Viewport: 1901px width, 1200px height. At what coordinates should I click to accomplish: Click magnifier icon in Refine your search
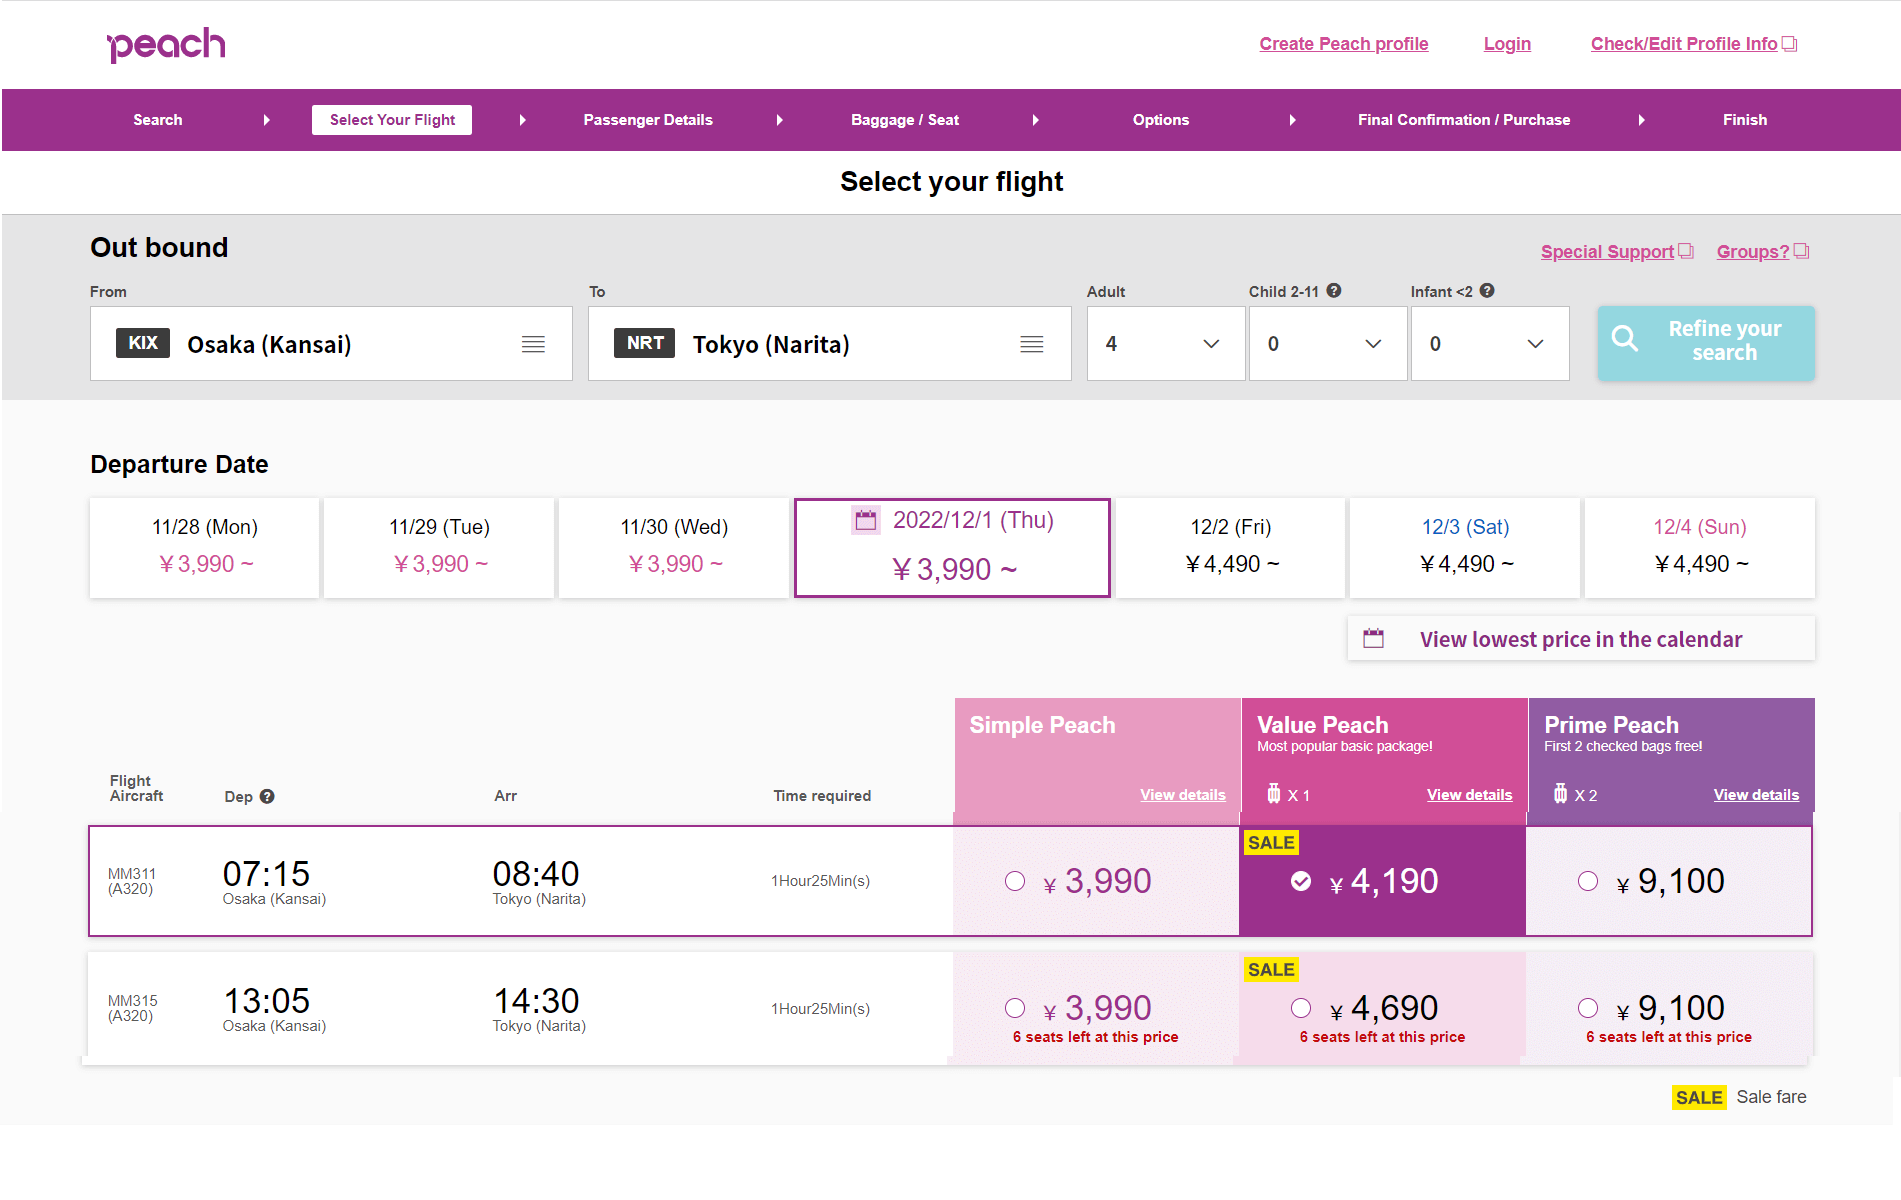pos(1625,339)
